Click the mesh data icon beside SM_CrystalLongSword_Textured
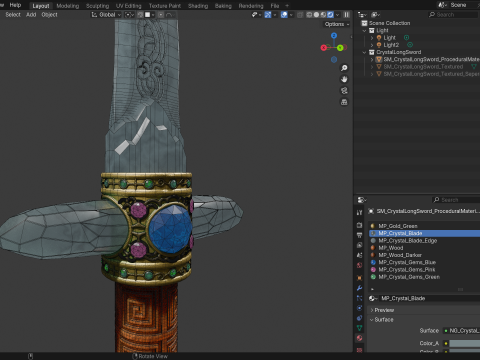The image size is (480, 360). click(x=473, y=67)
